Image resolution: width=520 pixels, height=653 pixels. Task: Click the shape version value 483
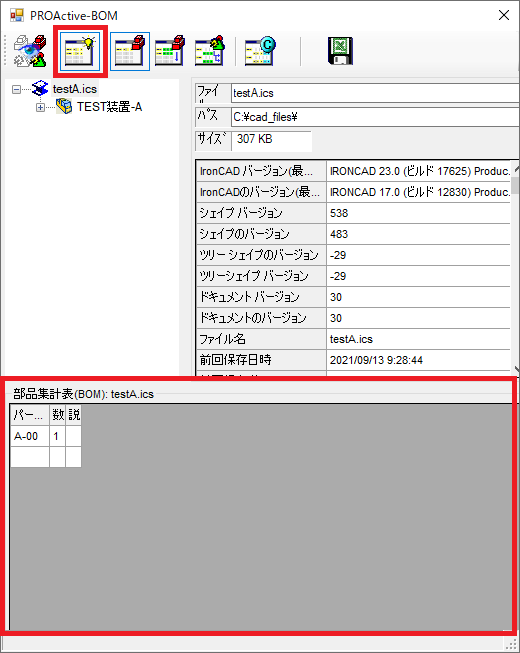[x=418, y=234]
